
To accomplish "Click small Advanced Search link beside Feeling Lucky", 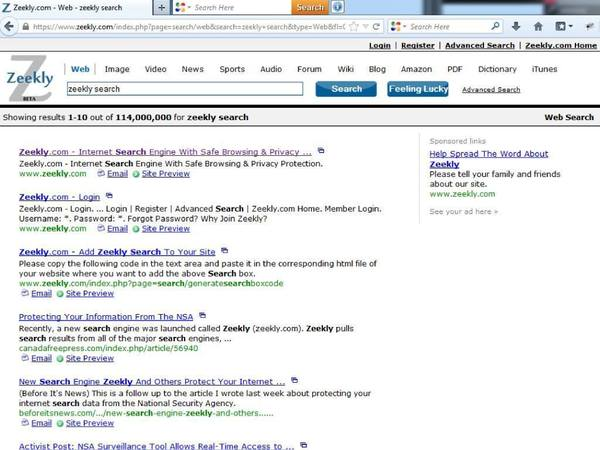I will [491, 90].
